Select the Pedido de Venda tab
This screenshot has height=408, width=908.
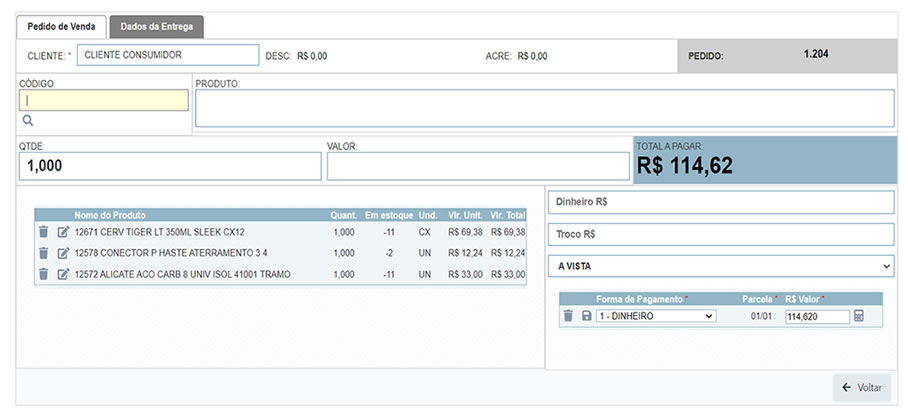click(x=61, y=26)
